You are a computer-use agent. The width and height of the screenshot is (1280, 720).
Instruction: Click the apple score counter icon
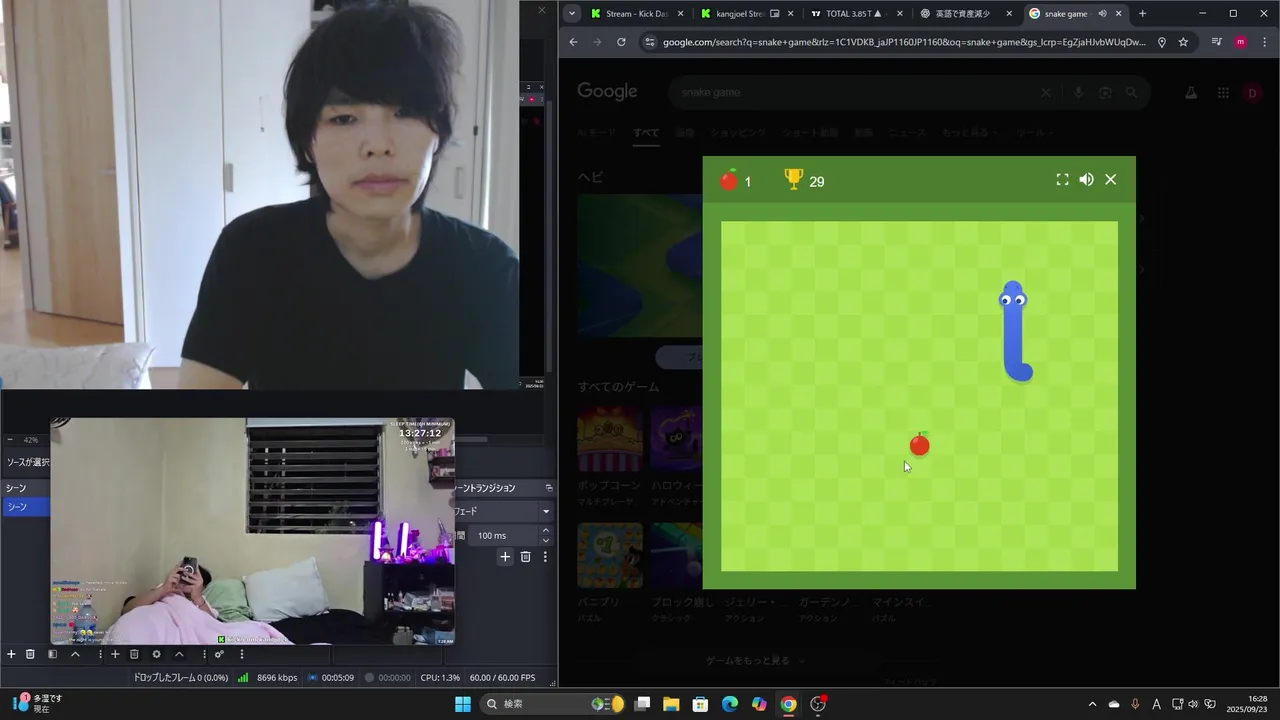point(729,180)
